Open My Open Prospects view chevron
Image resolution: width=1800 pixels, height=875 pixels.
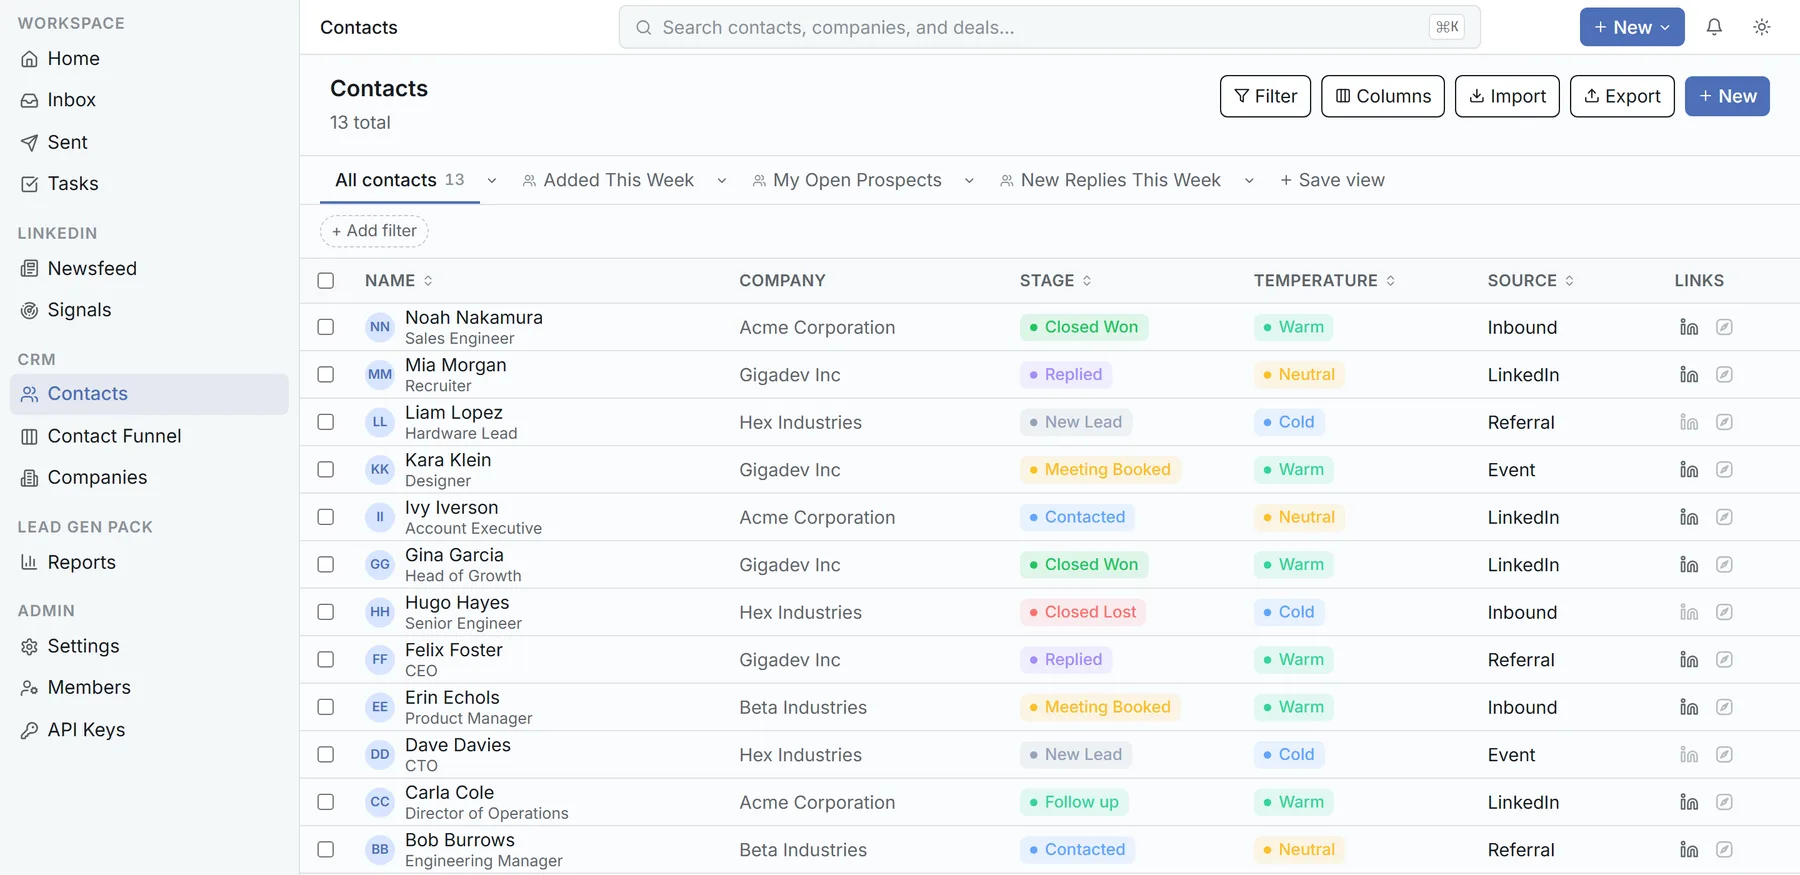point(969,181)
